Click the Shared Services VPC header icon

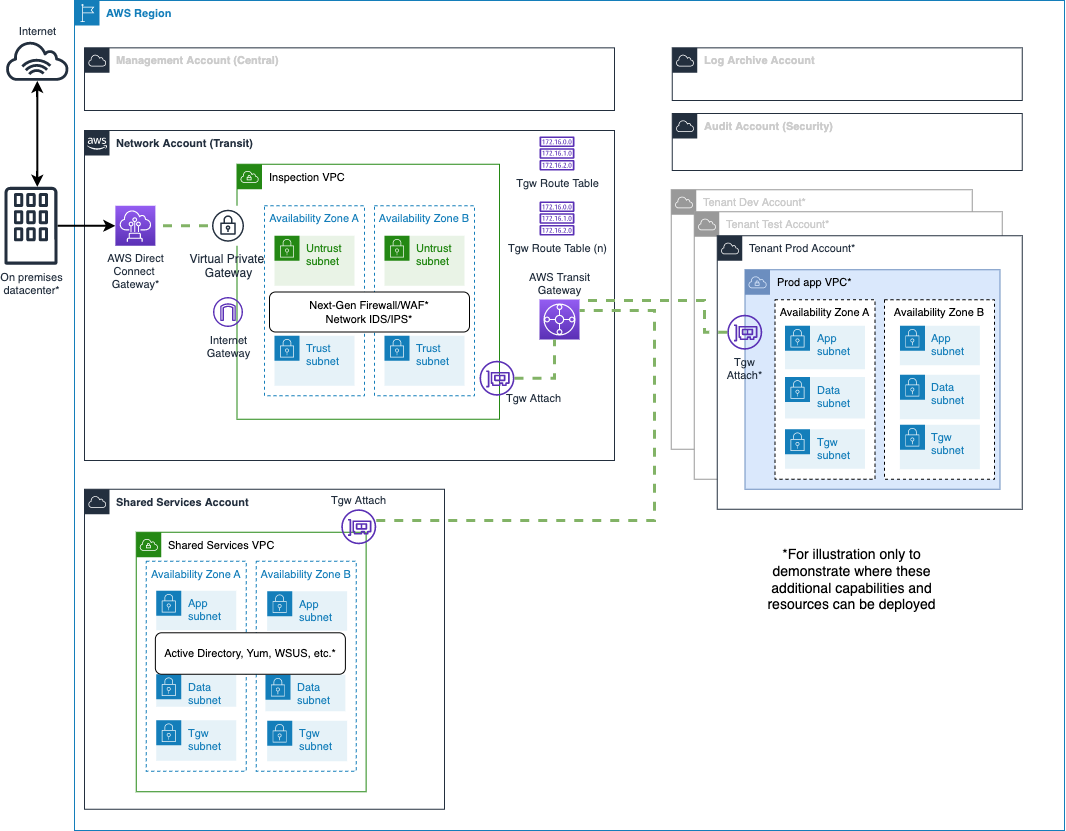coord(148,544)
